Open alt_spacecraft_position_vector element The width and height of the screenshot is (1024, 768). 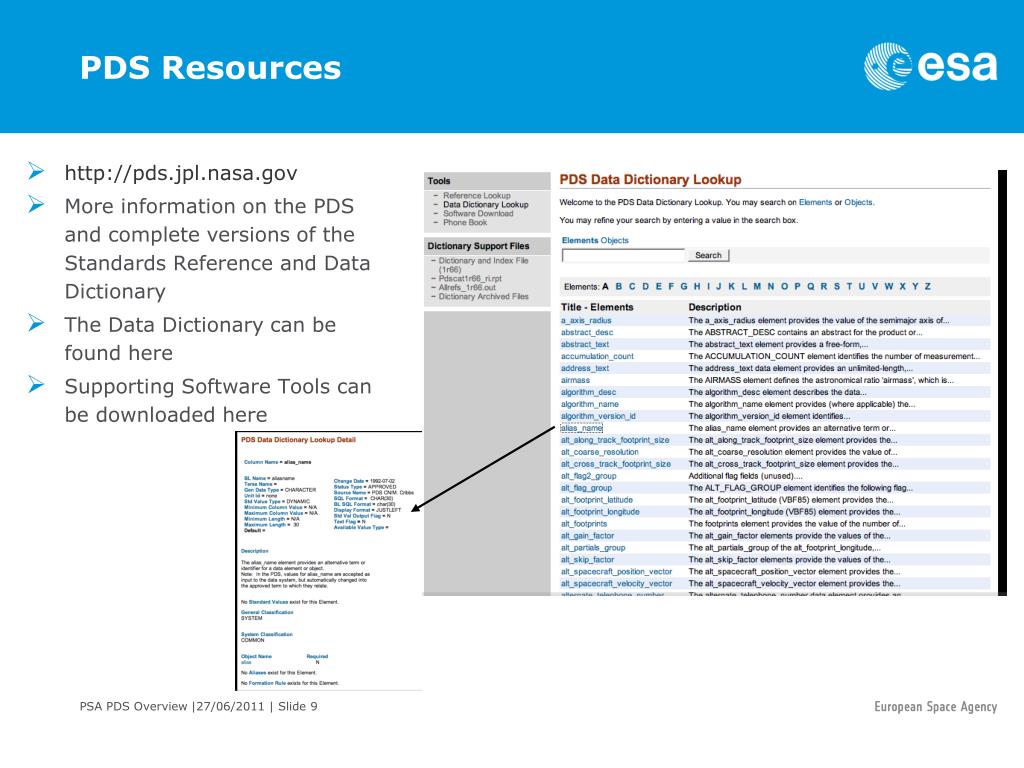click(x=616, y=572)
